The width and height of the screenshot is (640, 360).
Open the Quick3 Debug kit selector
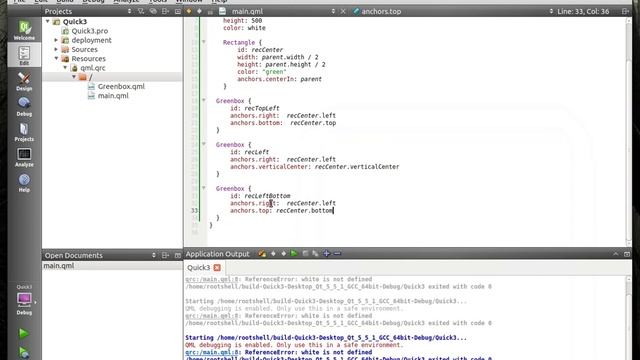pyautogui.click(x=24, y=300)
